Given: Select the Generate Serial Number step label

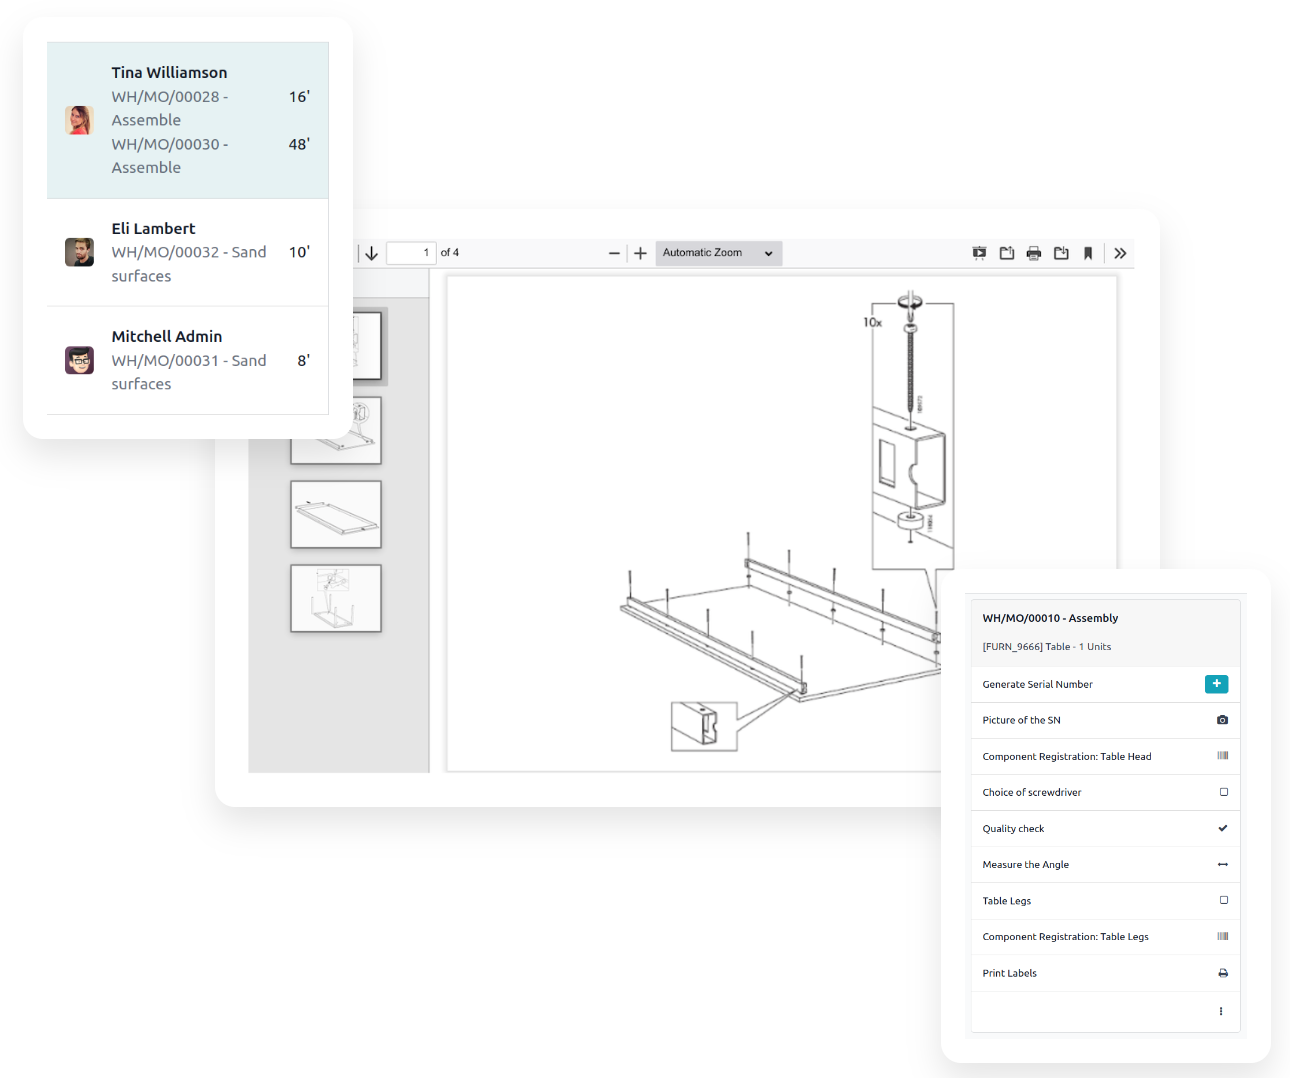Looking at the screenshot, I should (1037, 684).
